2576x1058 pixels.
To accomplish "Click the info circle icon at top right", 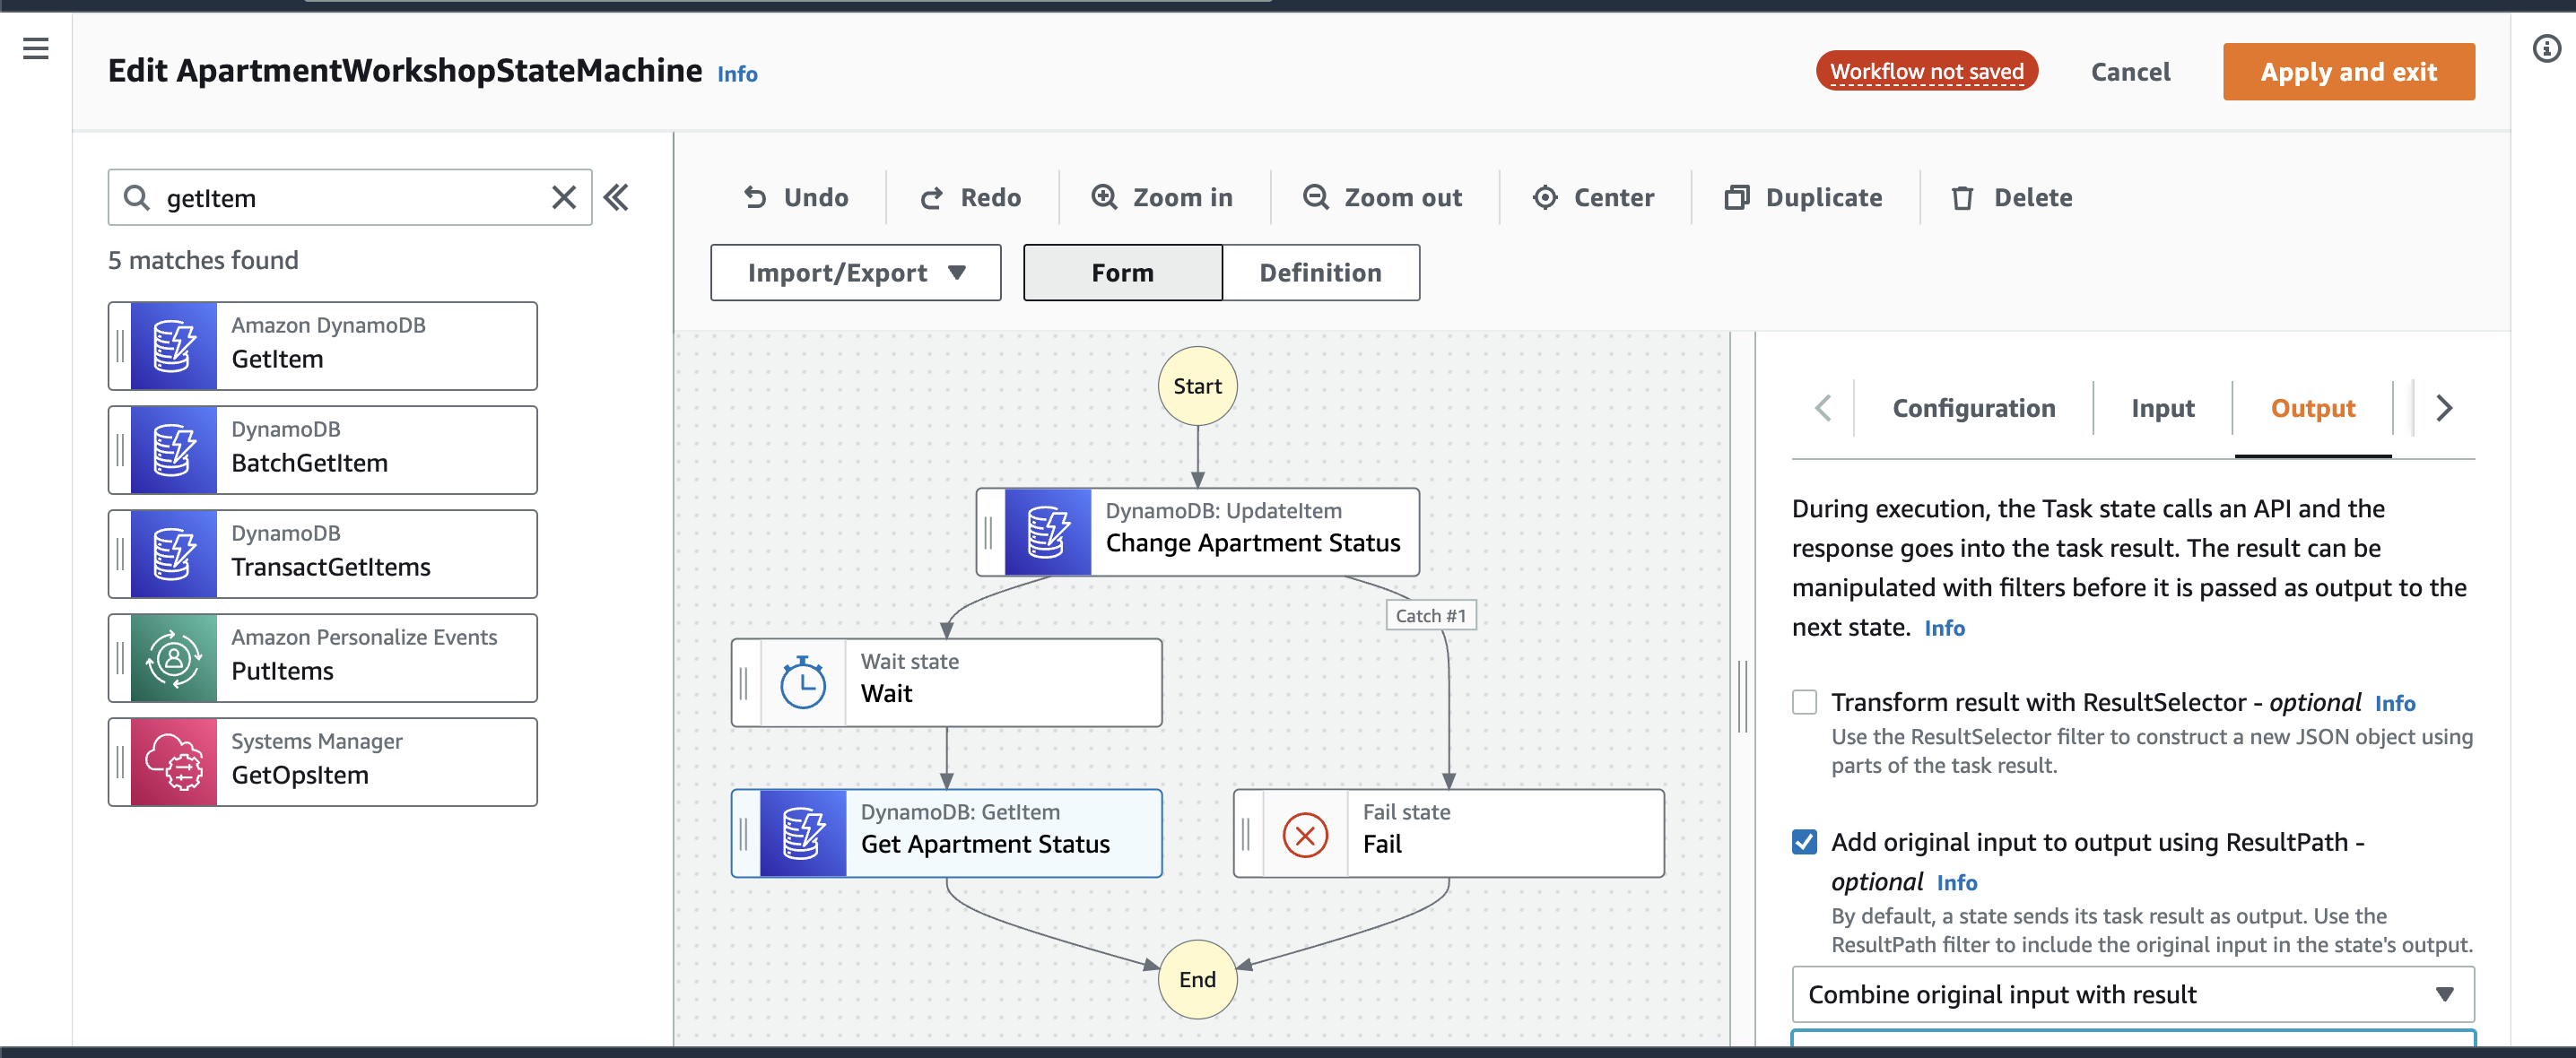I will [2546, 48].
